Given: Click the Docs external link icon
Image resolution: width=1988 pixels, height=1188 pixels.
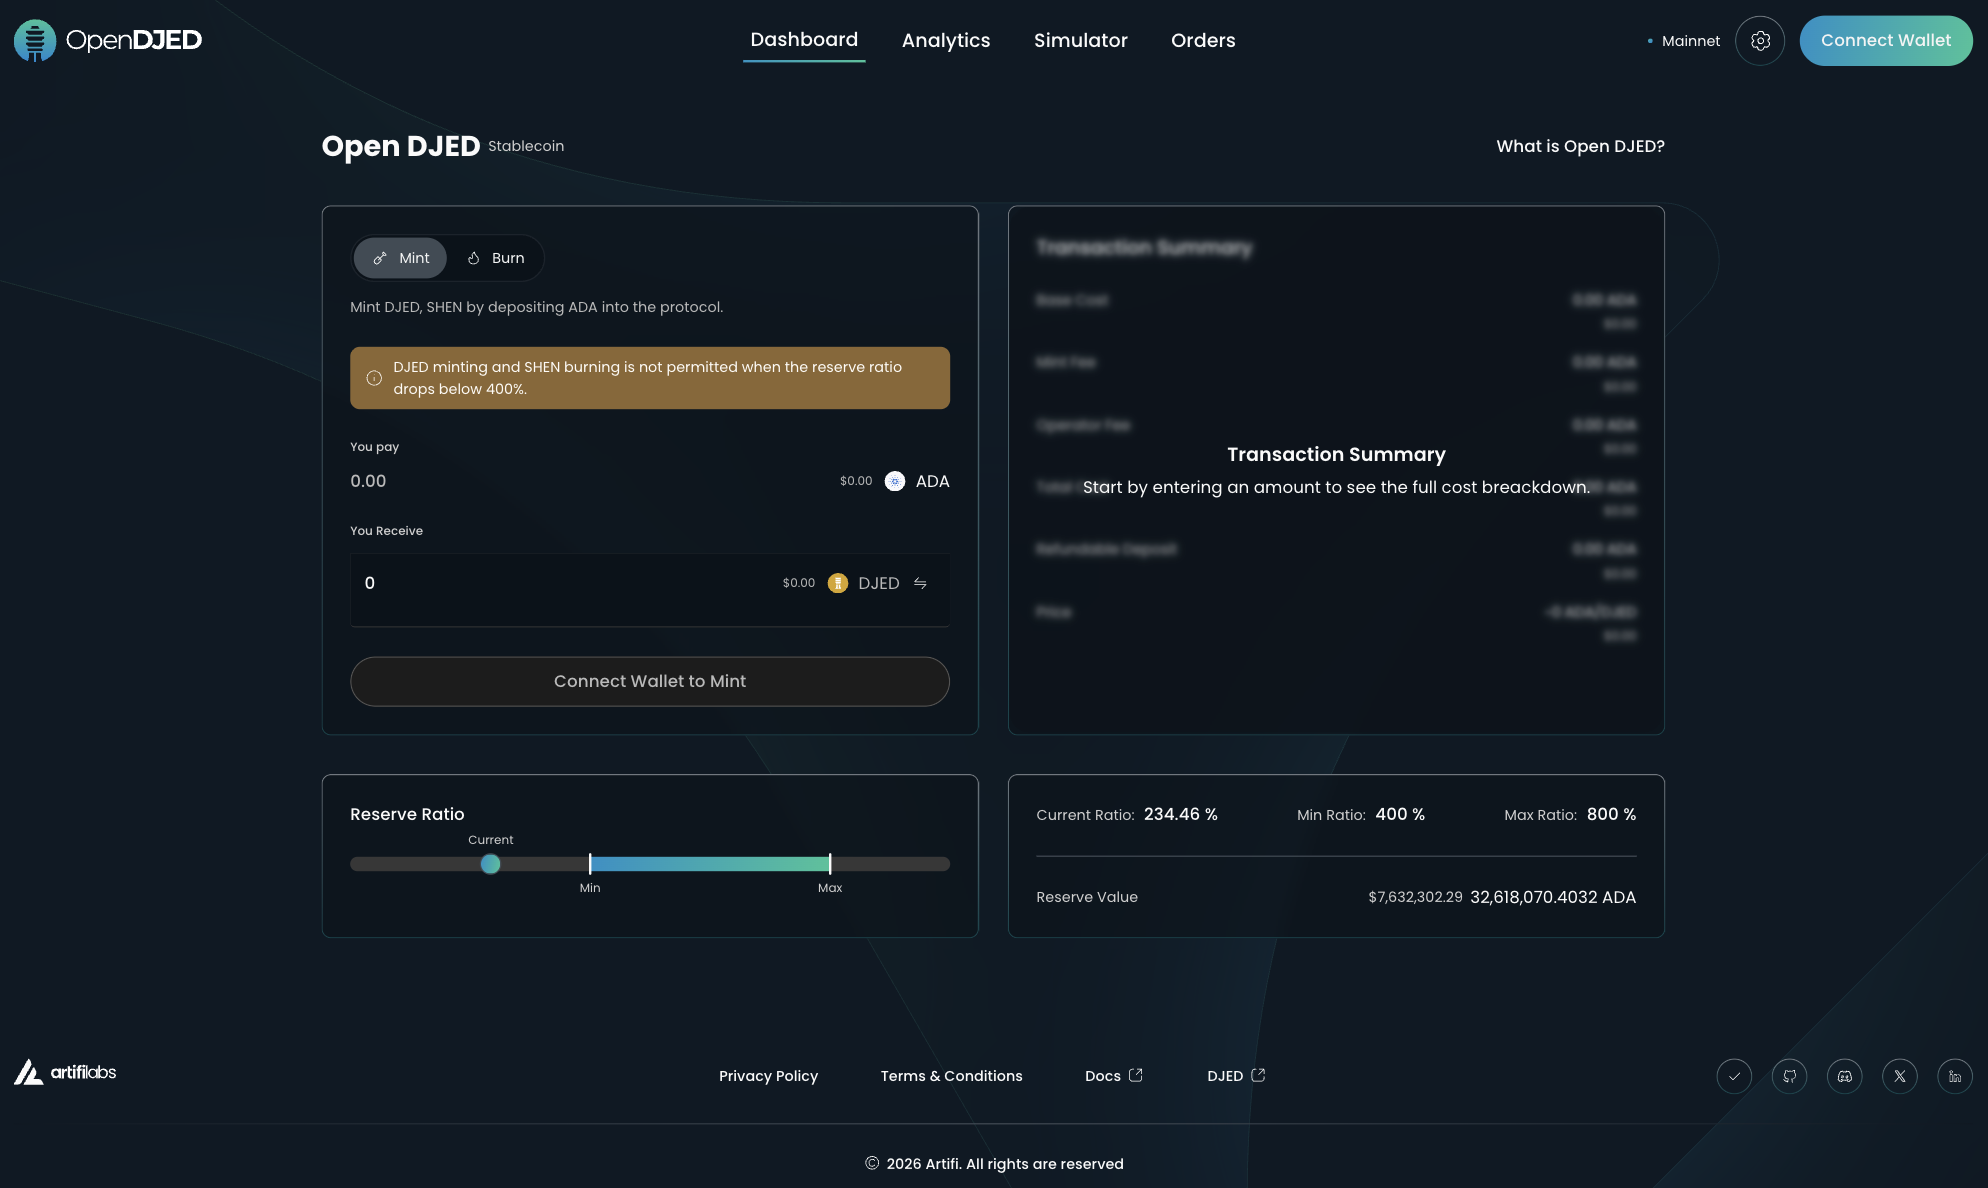Looking at the screenshot, I should [1136, 1075].
